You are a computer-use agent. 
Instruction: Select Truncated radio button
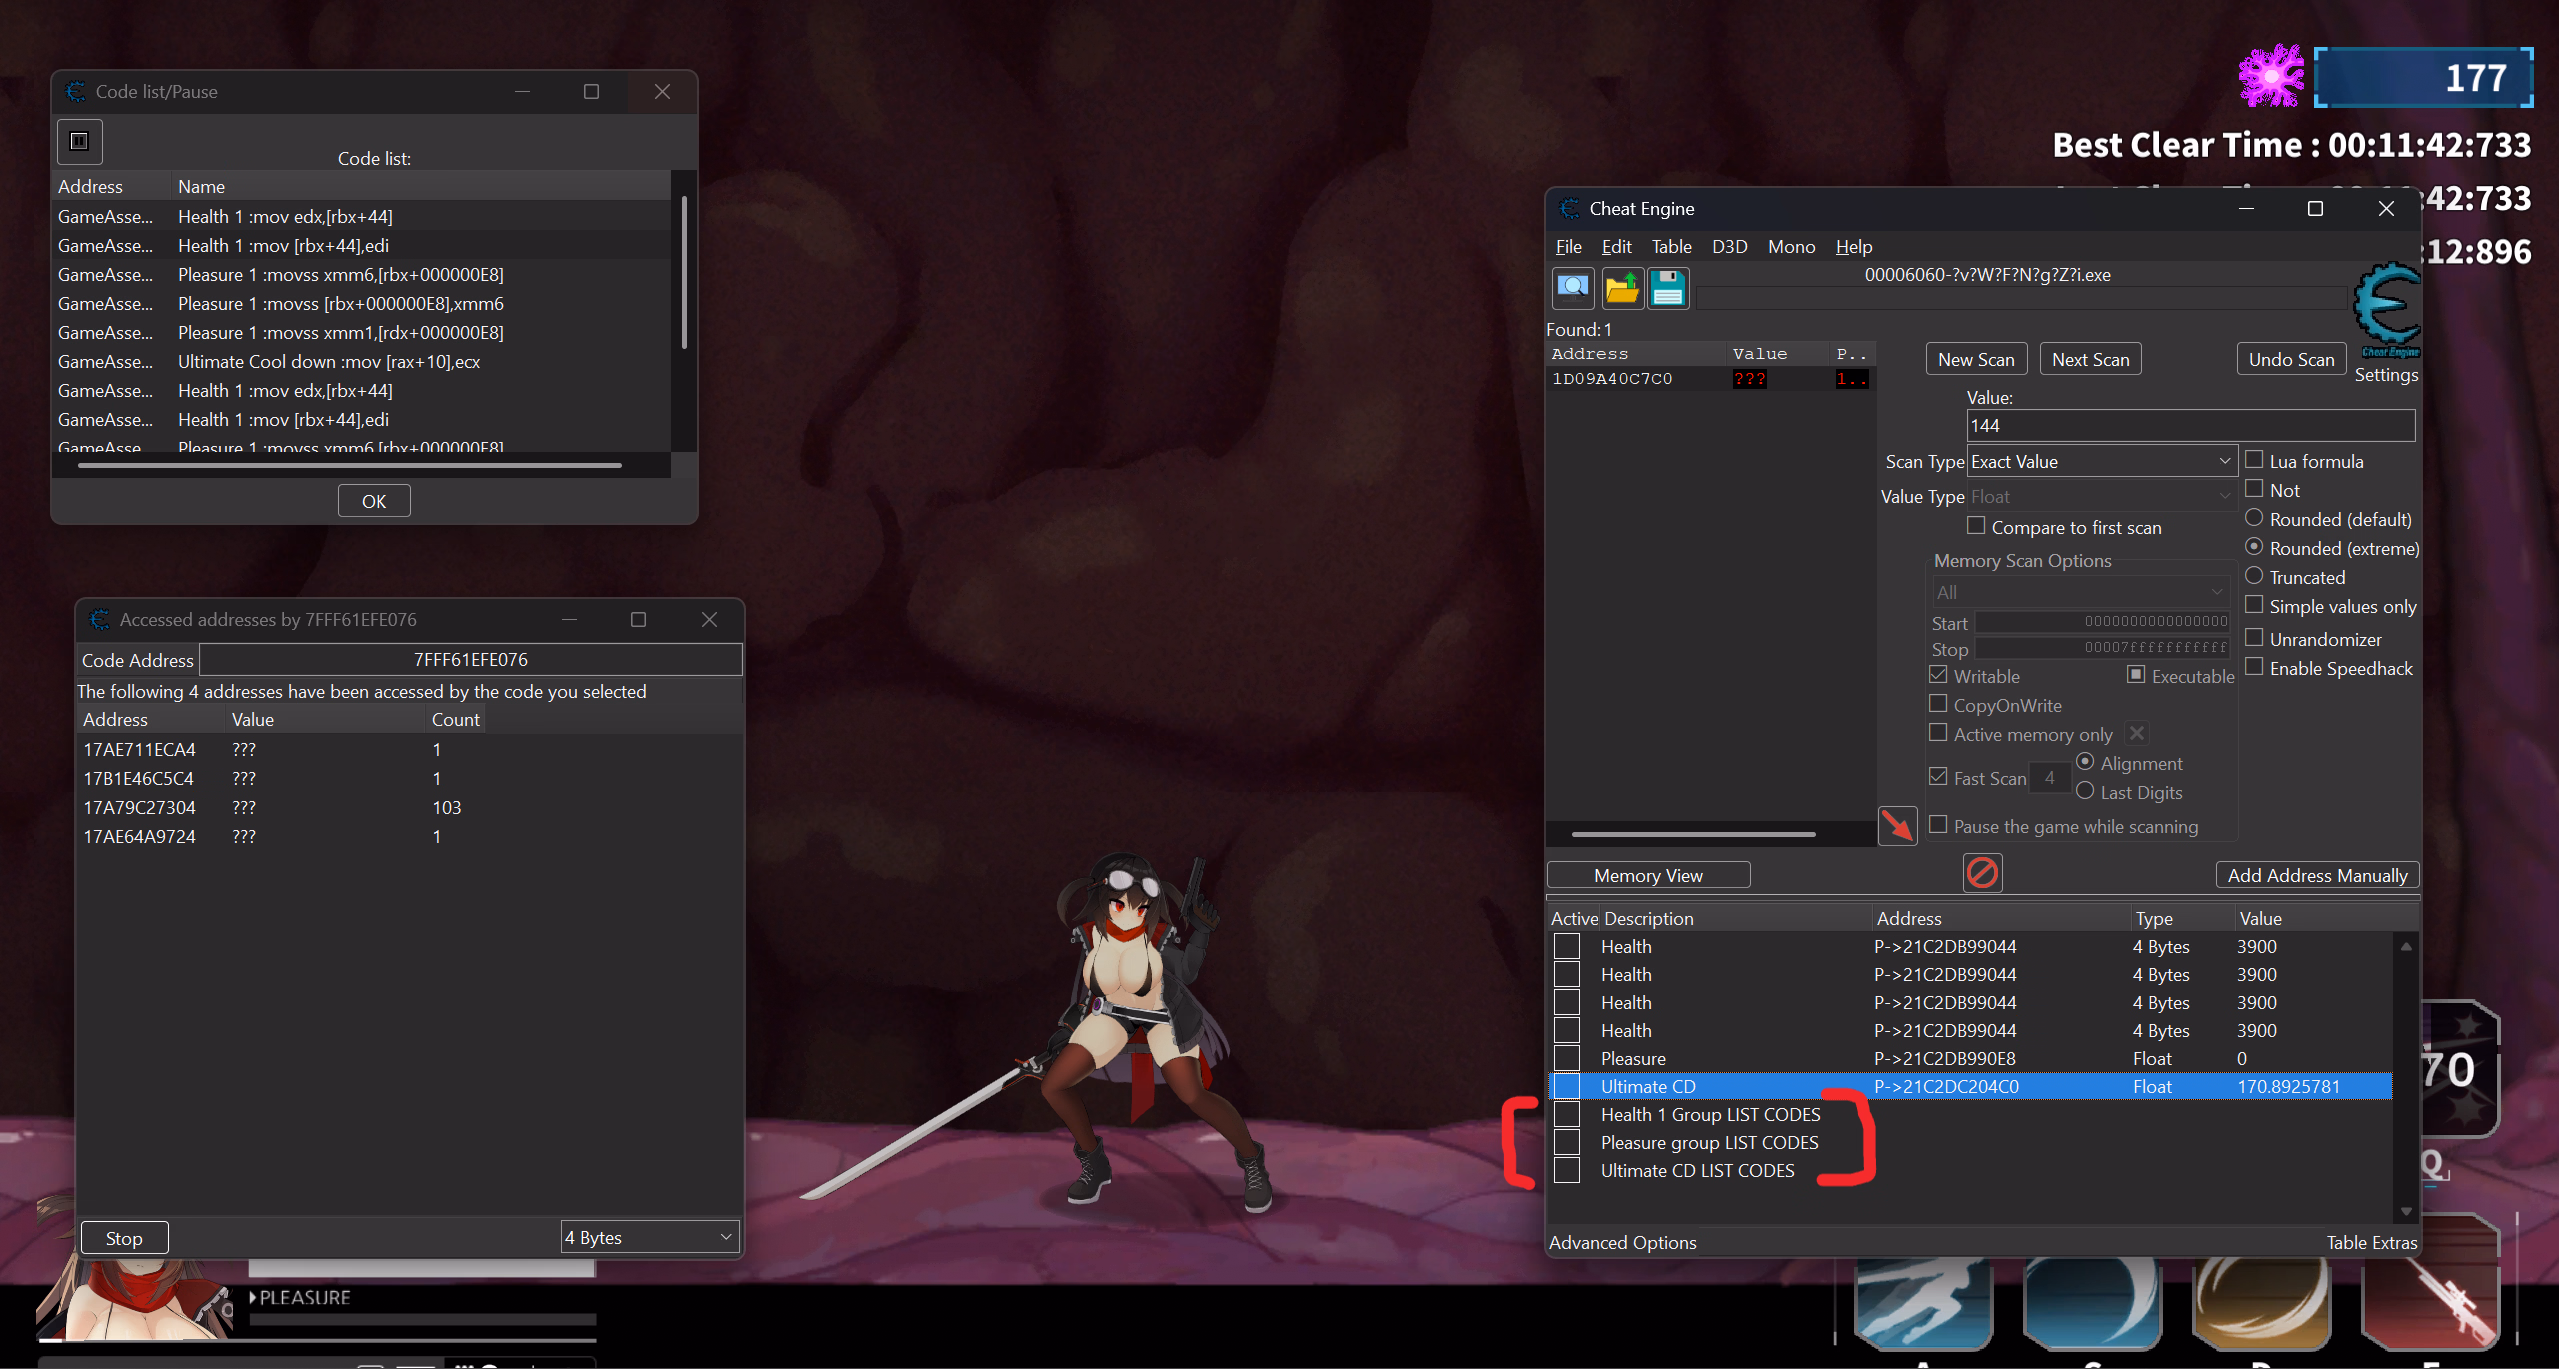(x=2254, y=576)
